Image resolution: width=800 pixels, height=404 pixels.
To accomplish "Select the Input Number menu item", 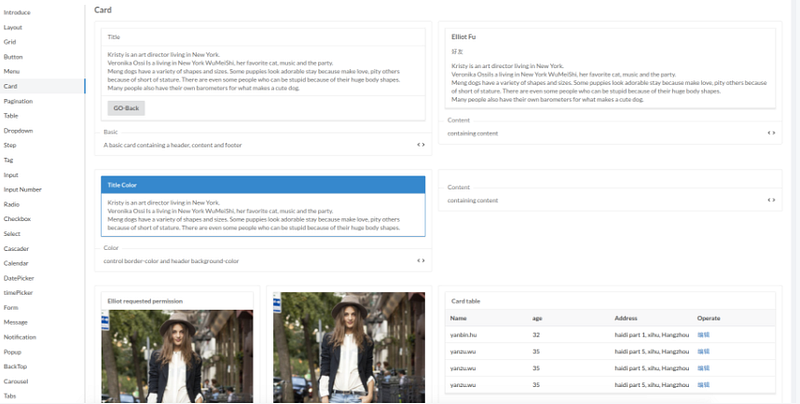I will point(22,189).
